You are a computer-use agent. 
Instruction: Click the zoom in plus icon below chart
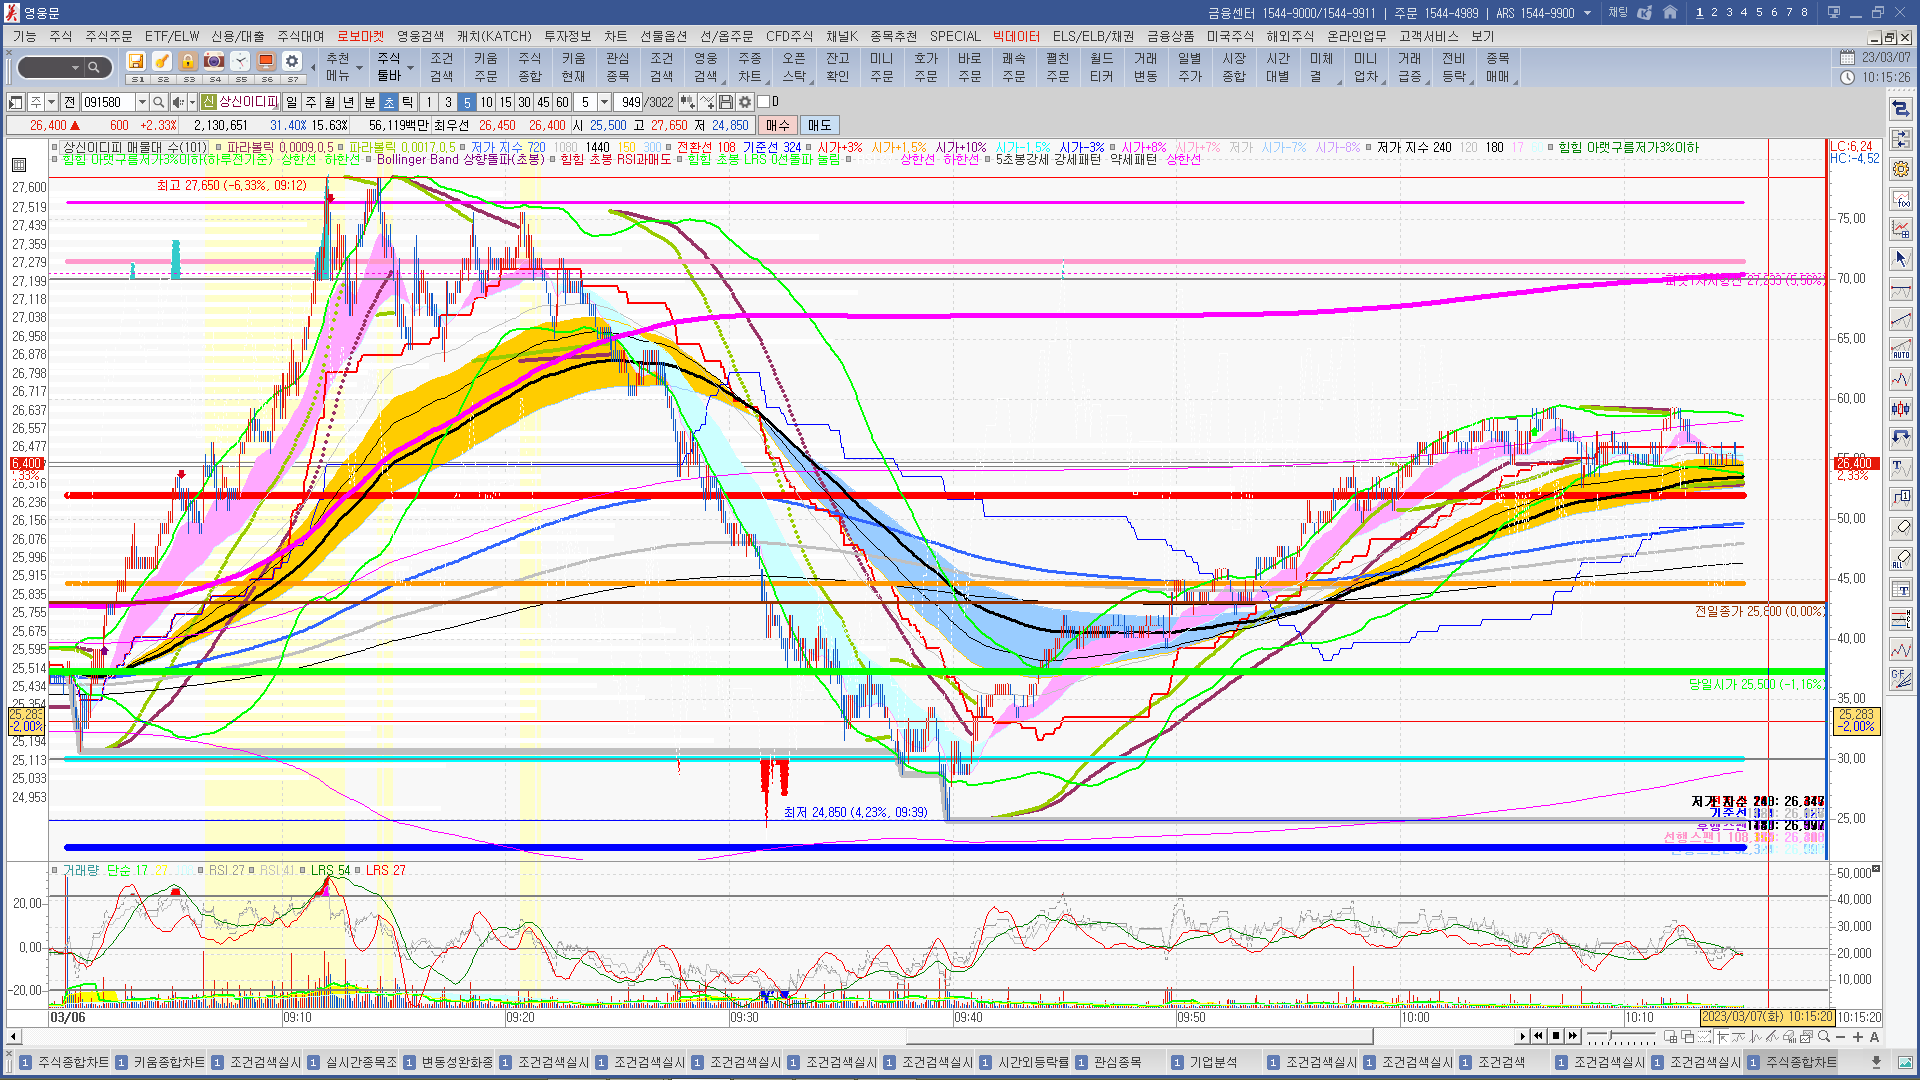click(1858, 1037)
